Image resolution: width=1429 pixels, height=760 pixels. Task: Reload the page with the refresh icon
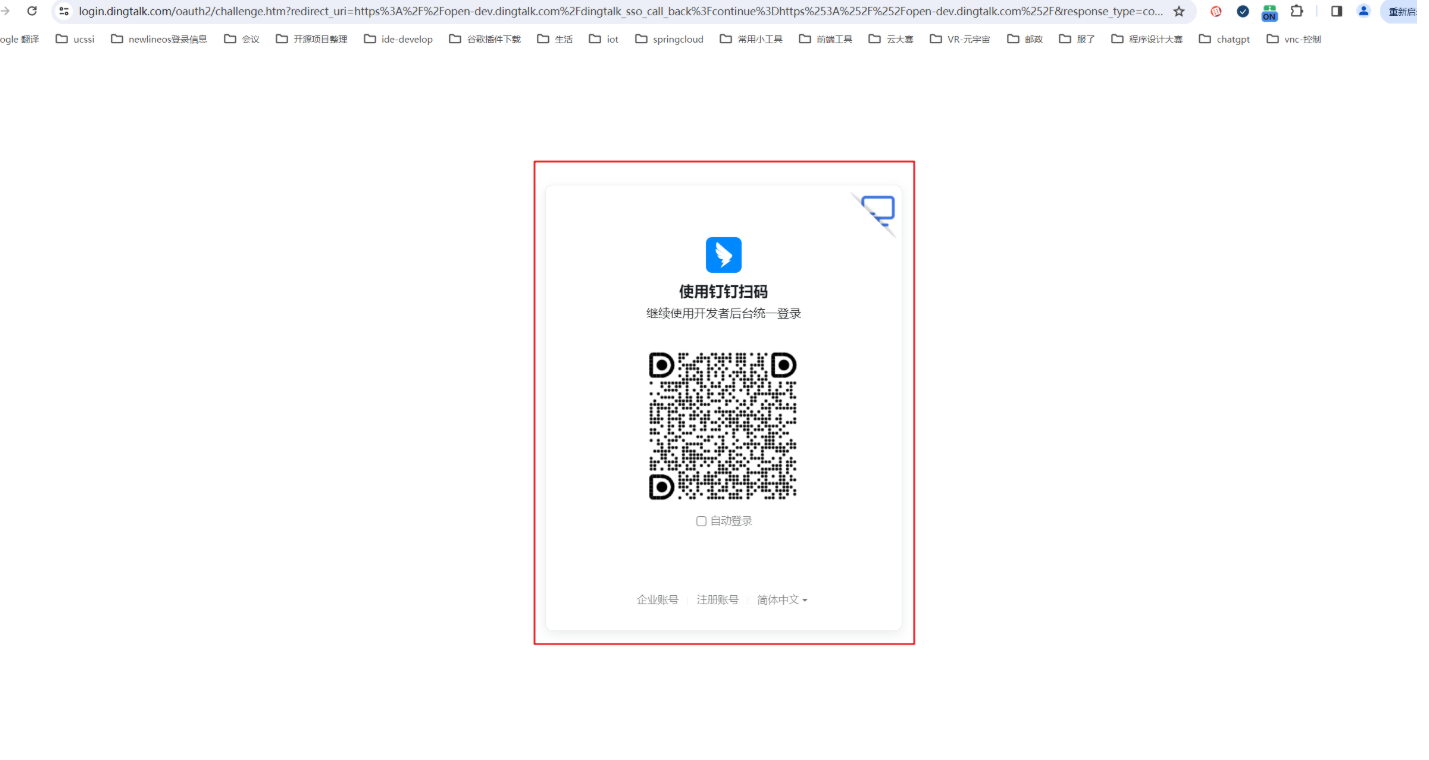click(32, 11)
